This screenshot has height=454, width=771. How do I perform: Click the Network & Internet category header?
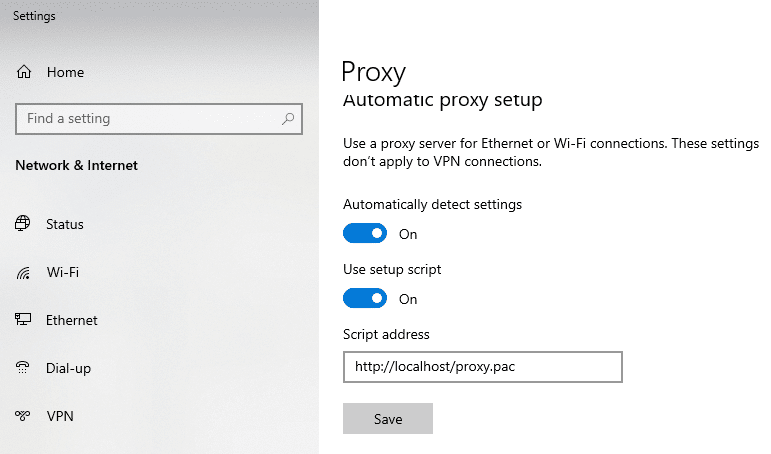pos(76,165)
